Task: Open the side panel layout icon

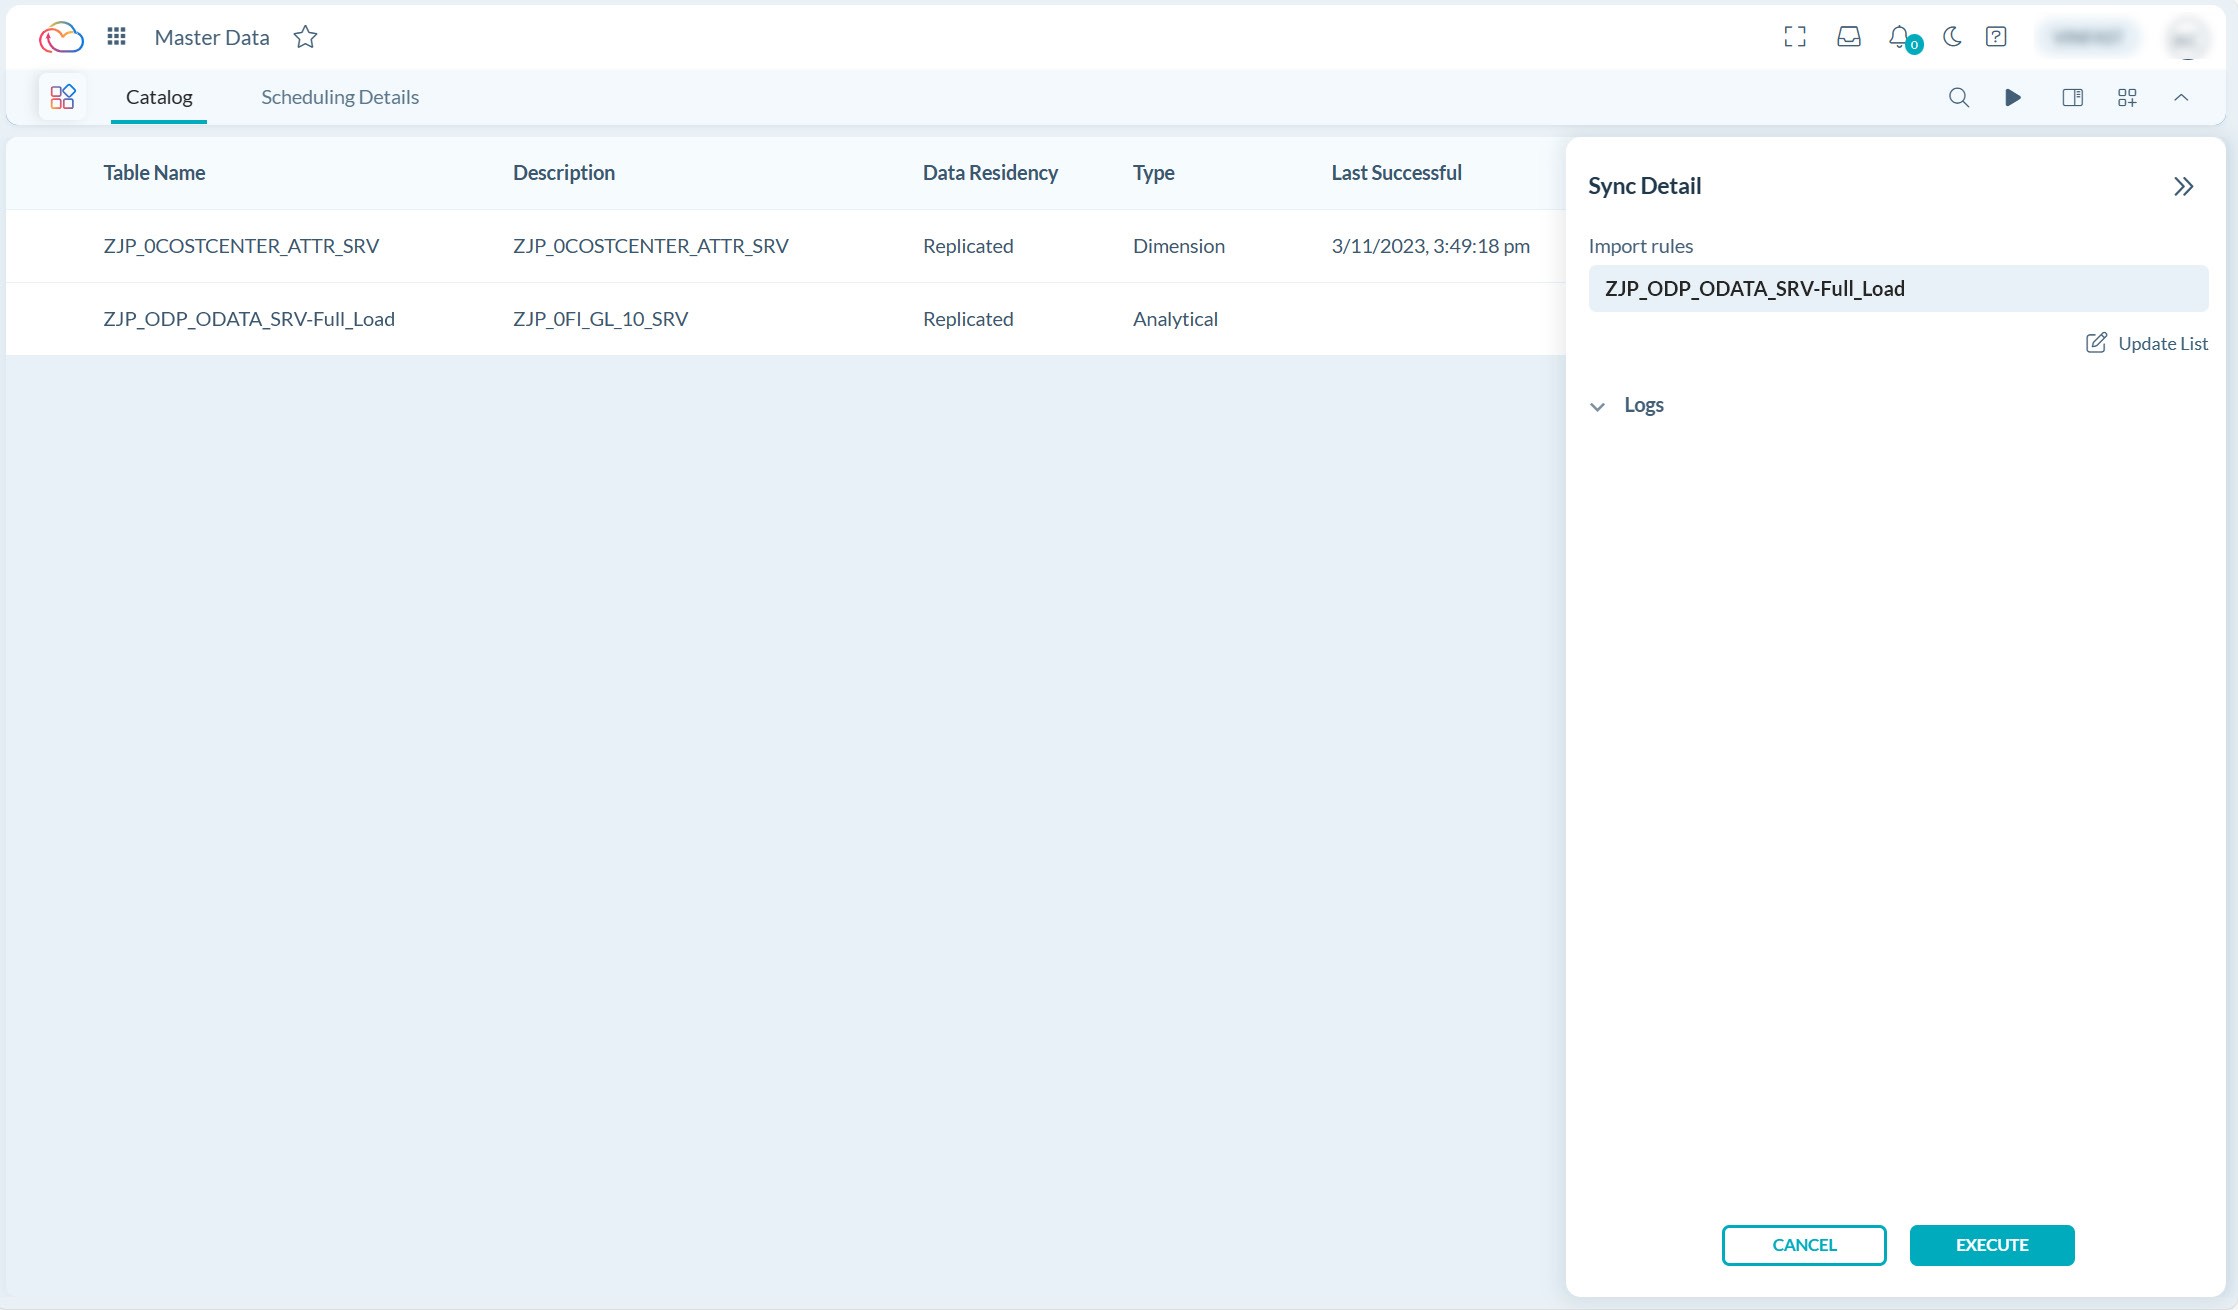Action: coord(2073,97)
